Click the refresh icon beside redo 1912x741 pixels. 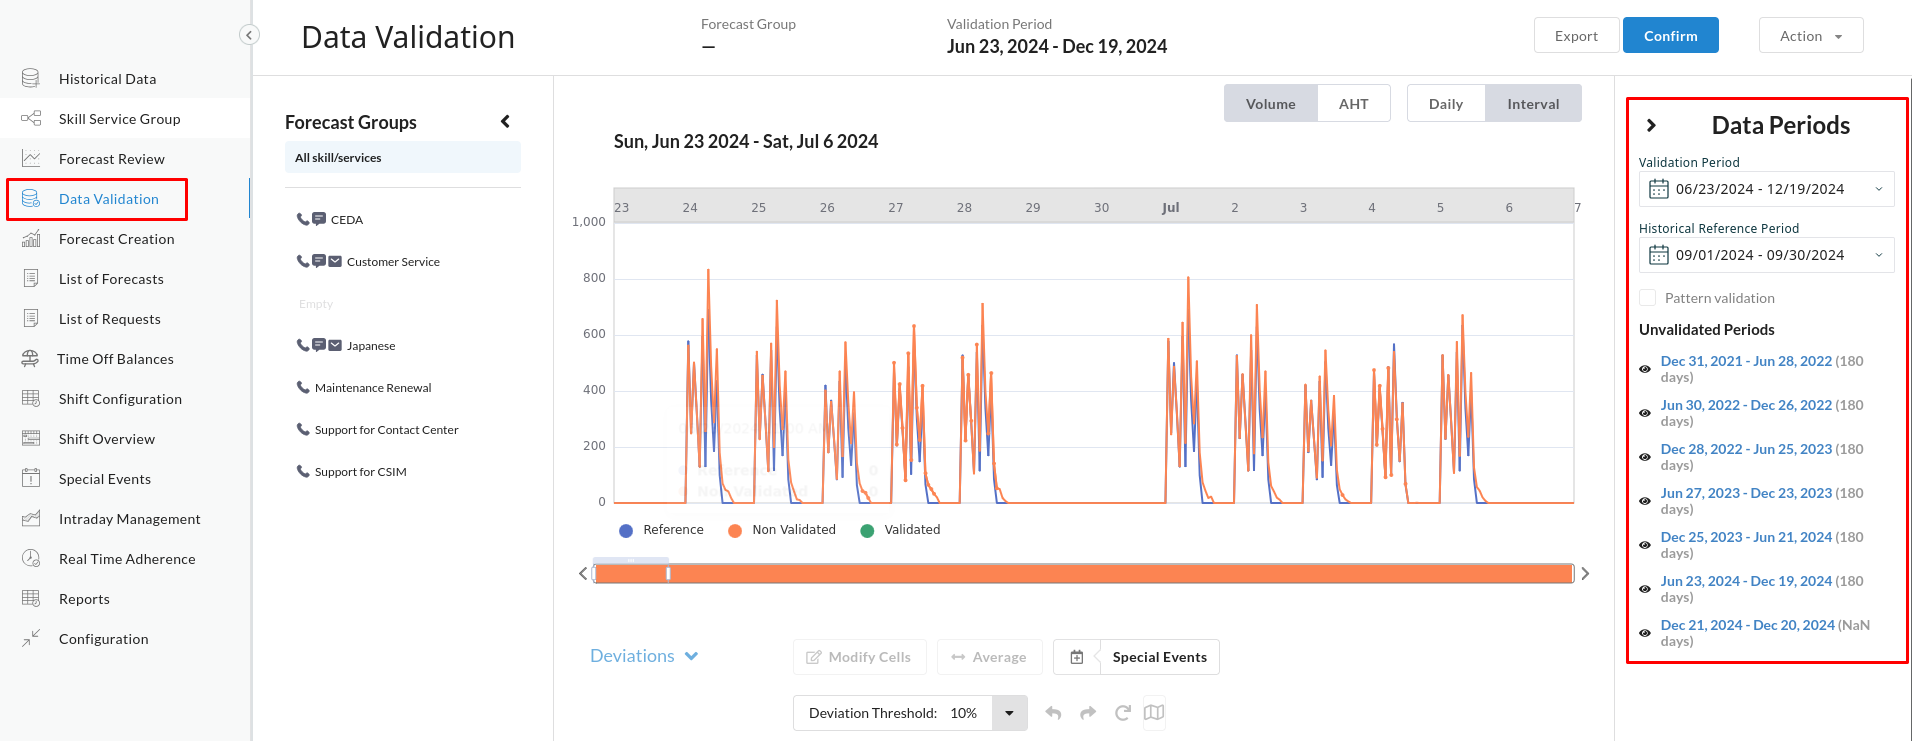pyautogui.click(x=1122, y=713)
